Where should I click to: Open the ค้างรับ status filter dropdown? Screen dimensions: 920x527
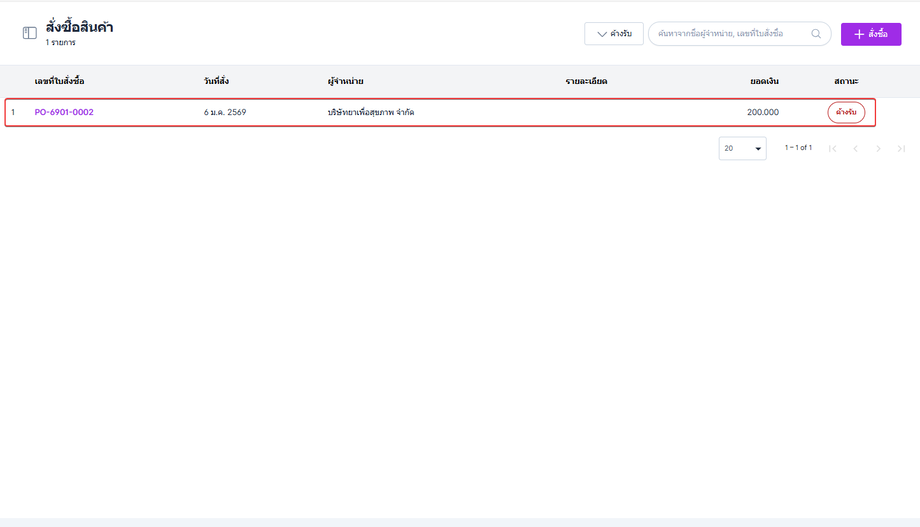(614, 33)
